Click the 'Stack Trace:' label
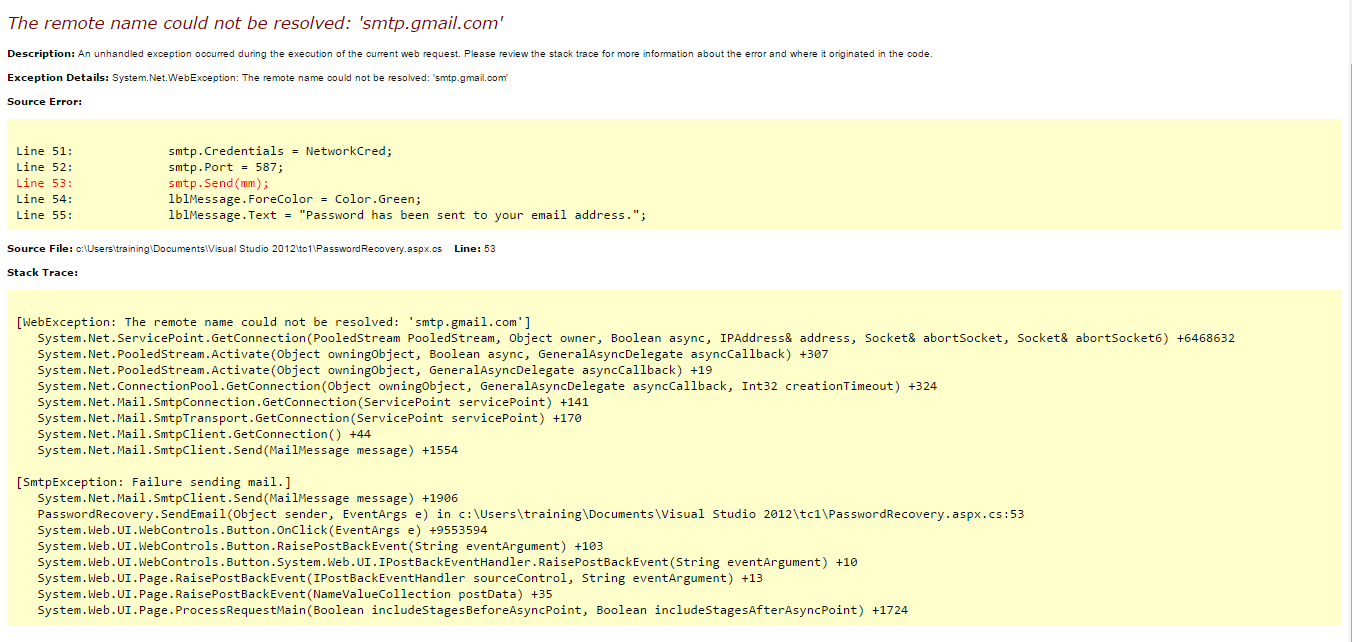Viewport: 1352px width, 642px height. pos(42,272)
